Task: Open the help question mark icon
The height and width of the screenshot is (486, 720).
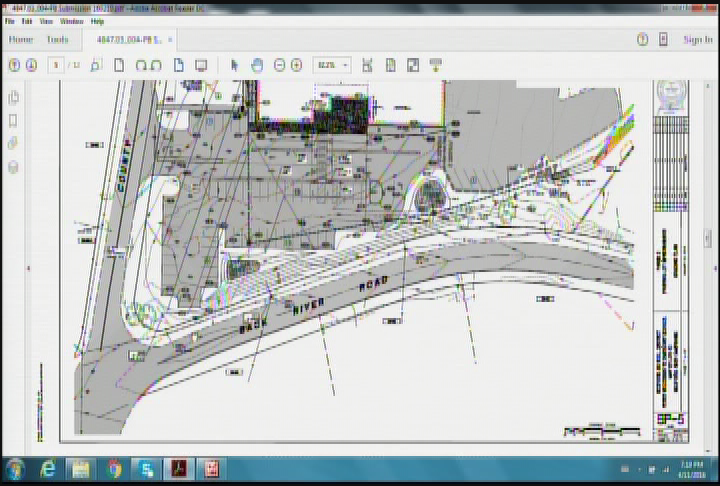Action: (642, 40)
